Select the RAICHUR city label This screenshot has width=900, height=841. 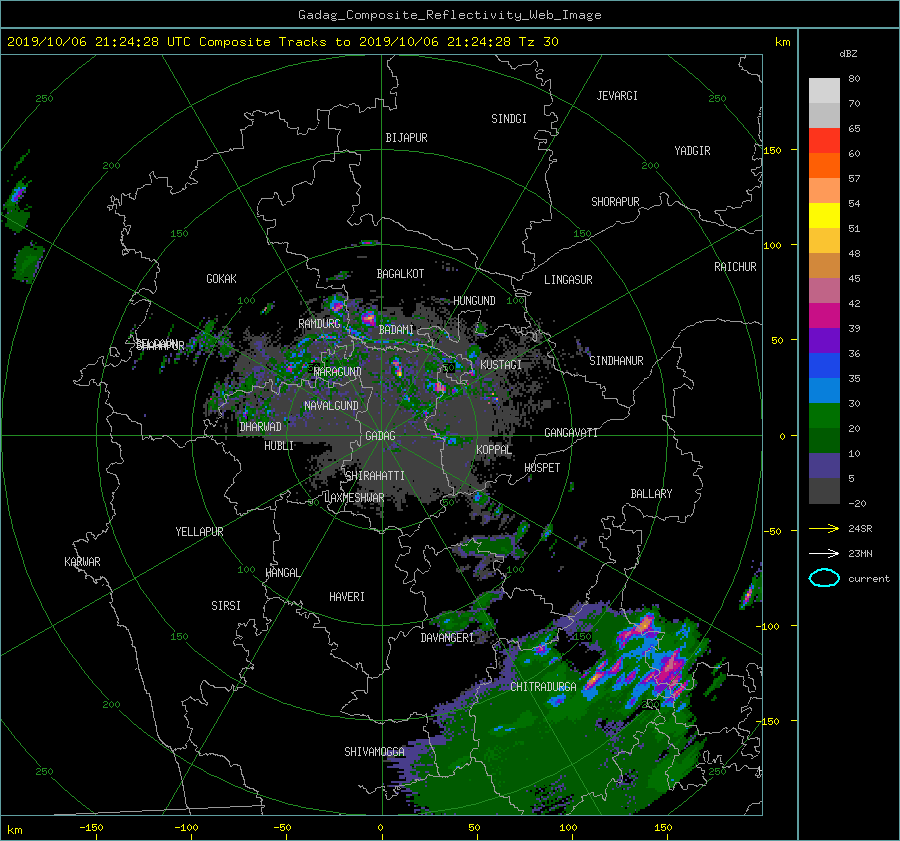click(x=735, y=267)
